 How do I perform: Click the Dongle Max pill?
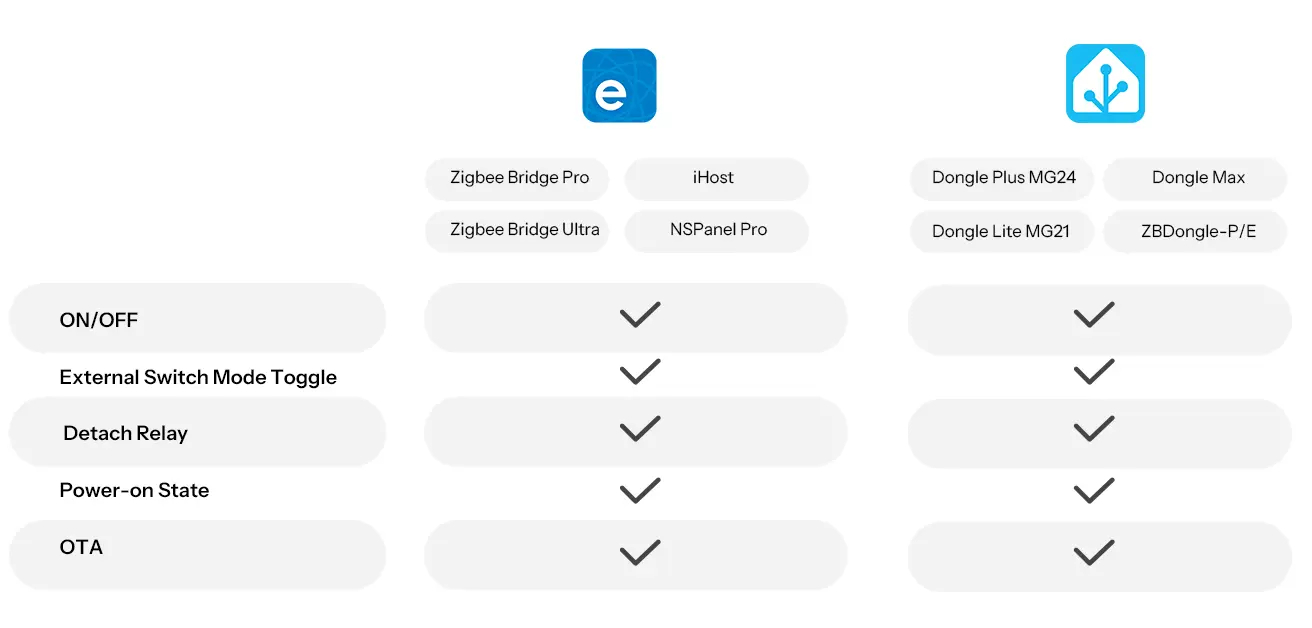(x=1197, y=178)
